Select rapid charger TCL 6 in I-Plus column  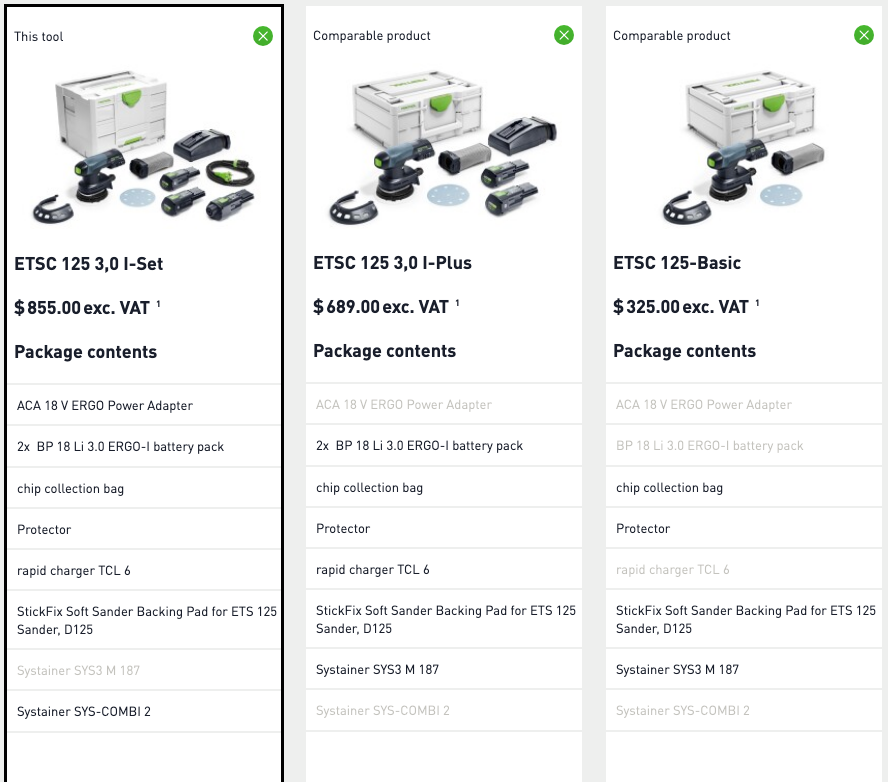pos(373,570)
